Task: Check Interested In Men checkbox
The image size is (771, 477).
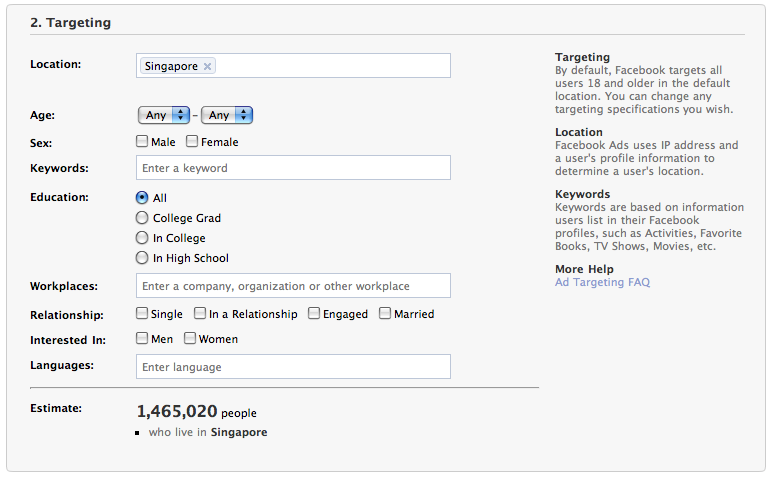Action: coord(142,339)
